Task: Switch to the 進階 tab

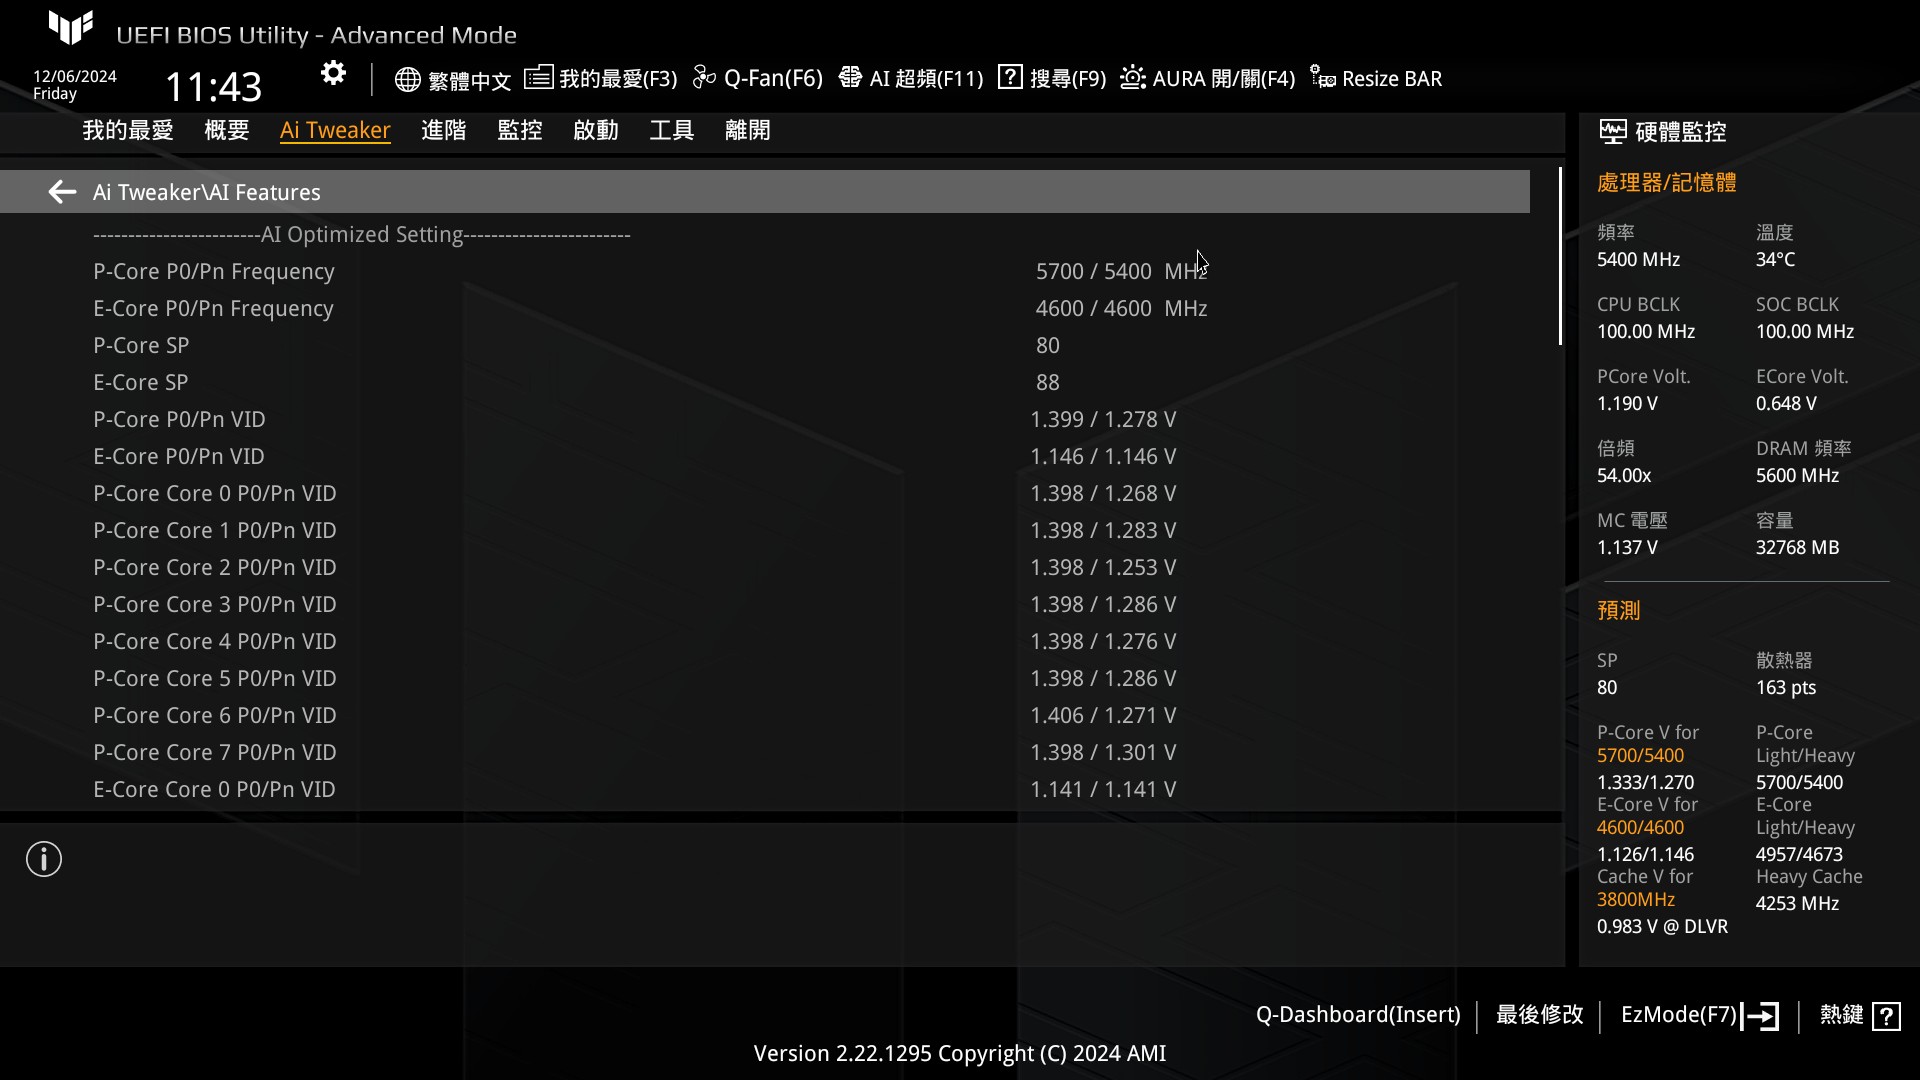Action: (x=444, y=130)
